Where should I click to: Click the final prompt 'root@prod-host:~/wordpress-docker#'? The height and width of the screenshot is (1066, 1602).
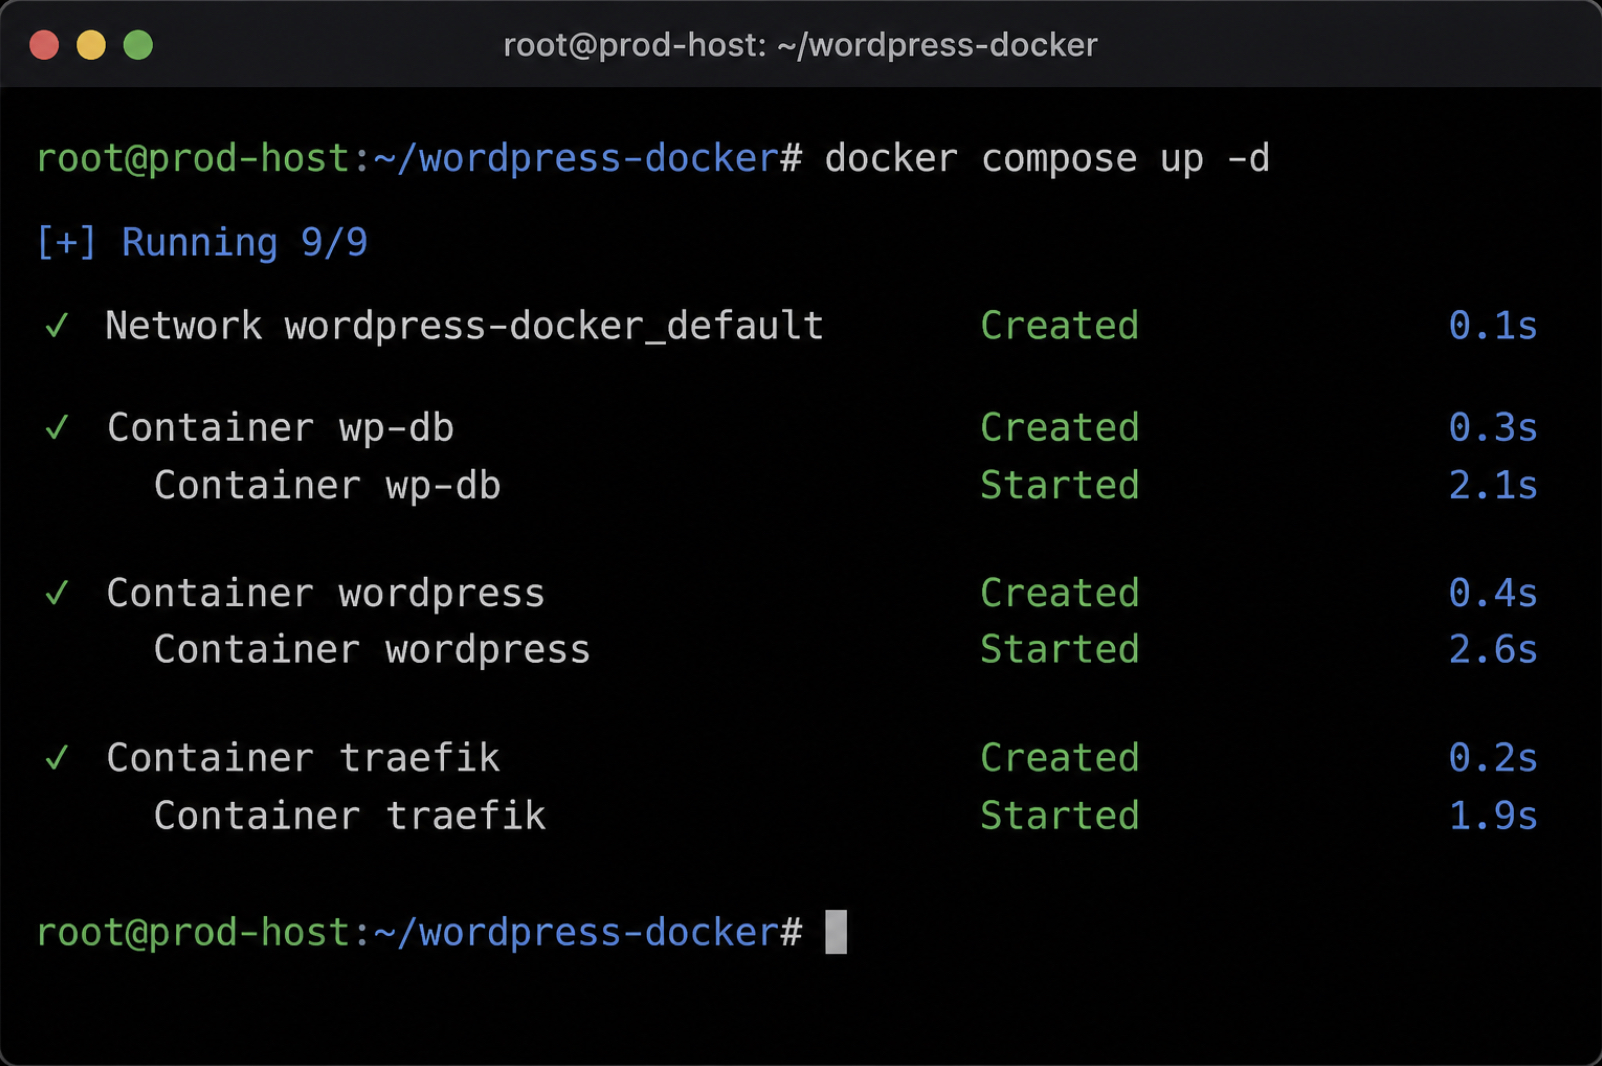pos(419,933)
